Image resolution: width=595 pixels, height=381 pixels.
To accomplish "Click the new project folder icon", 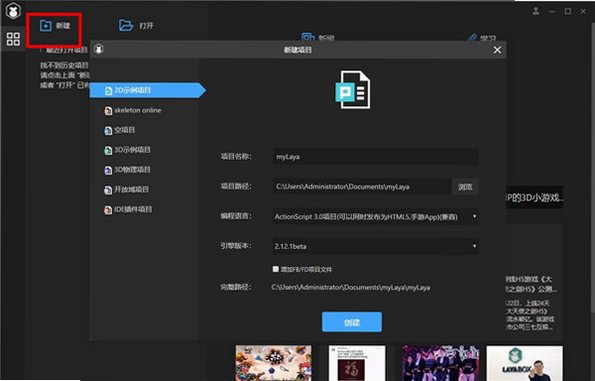I will [46, 25].
